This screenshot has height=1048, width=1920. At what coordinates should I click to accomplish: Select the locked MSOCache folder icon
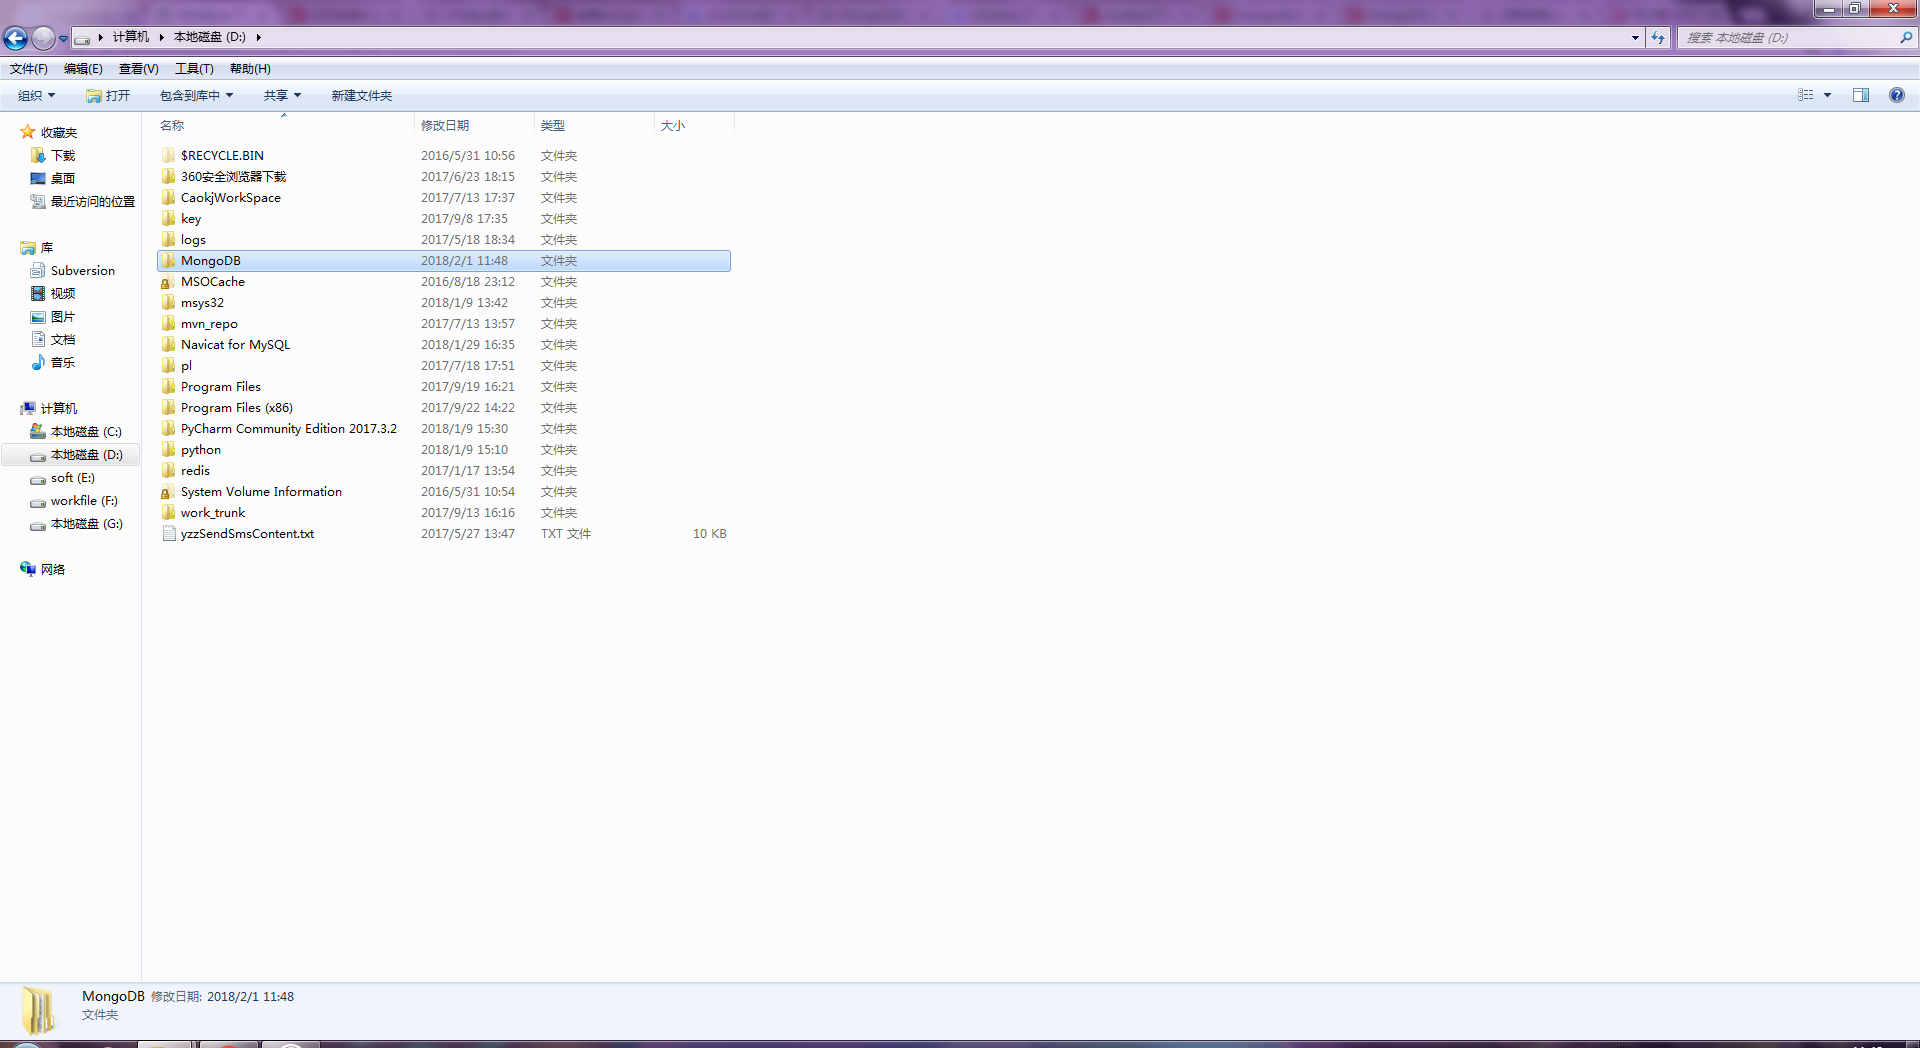[169, 281]
